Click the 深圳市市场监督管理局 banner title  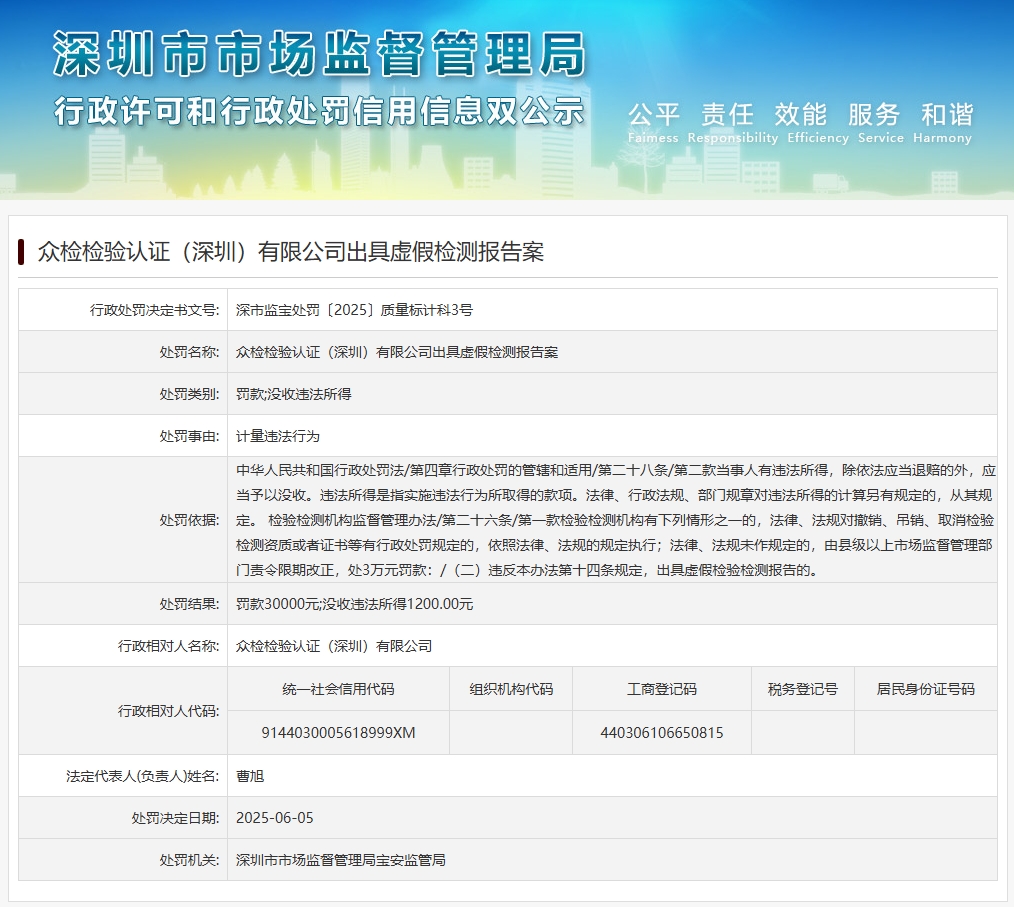(318, 55)
